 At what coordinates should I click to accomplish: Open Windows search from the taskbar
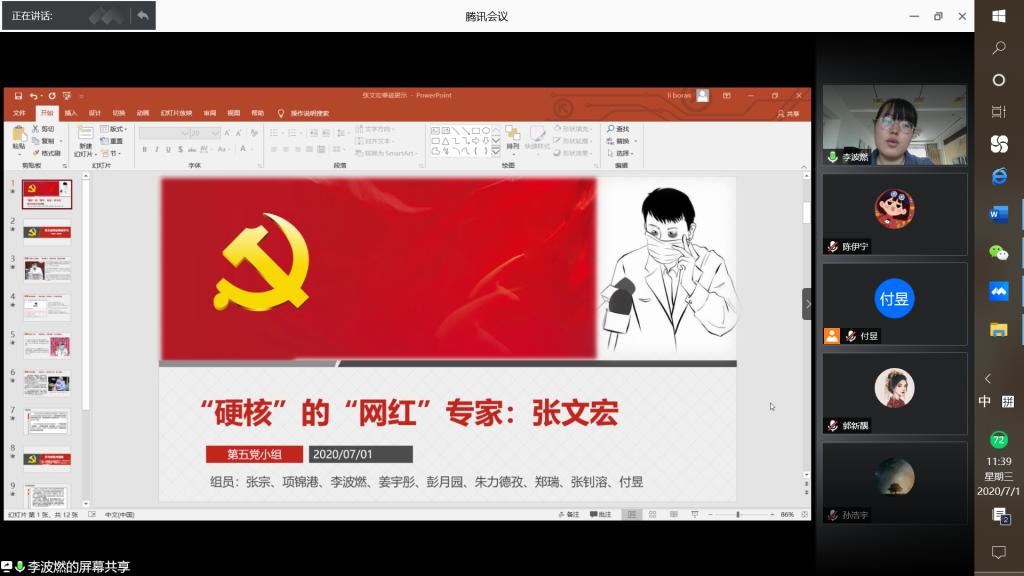998,48
